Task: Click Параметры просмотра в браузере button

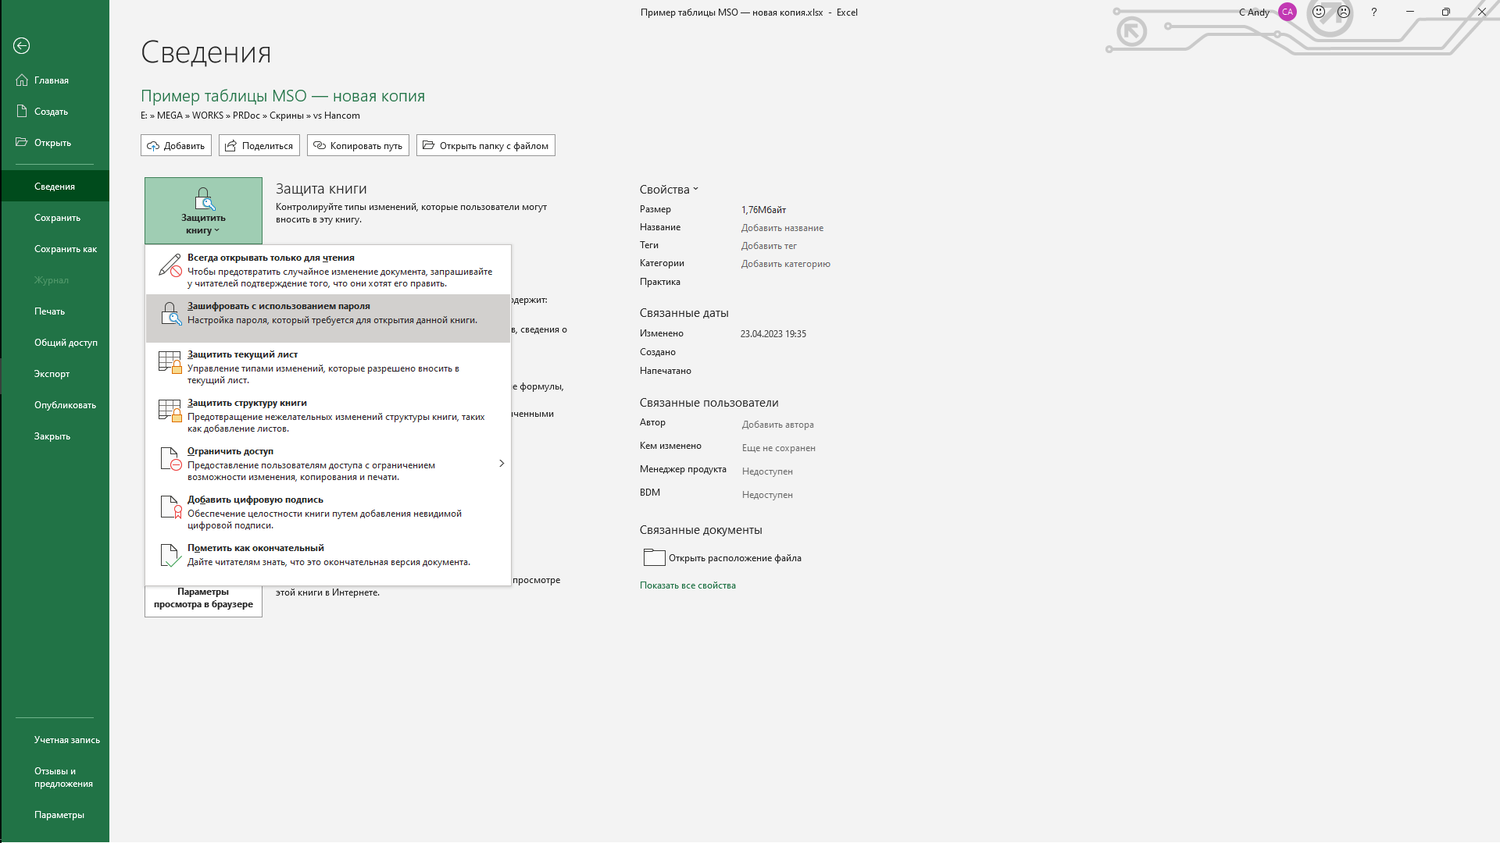Action: coord(203,598)
